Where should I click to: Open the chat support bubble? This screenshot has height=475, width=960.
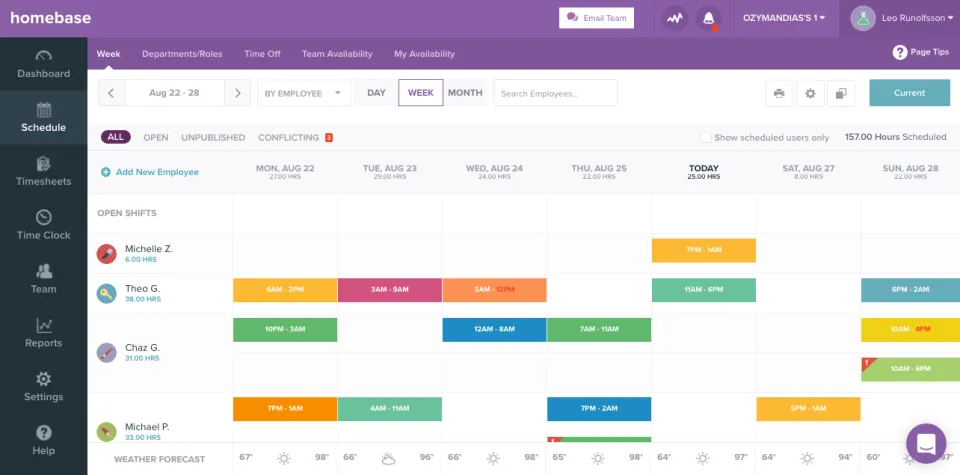pyautogui.click(x=926, y=443)
